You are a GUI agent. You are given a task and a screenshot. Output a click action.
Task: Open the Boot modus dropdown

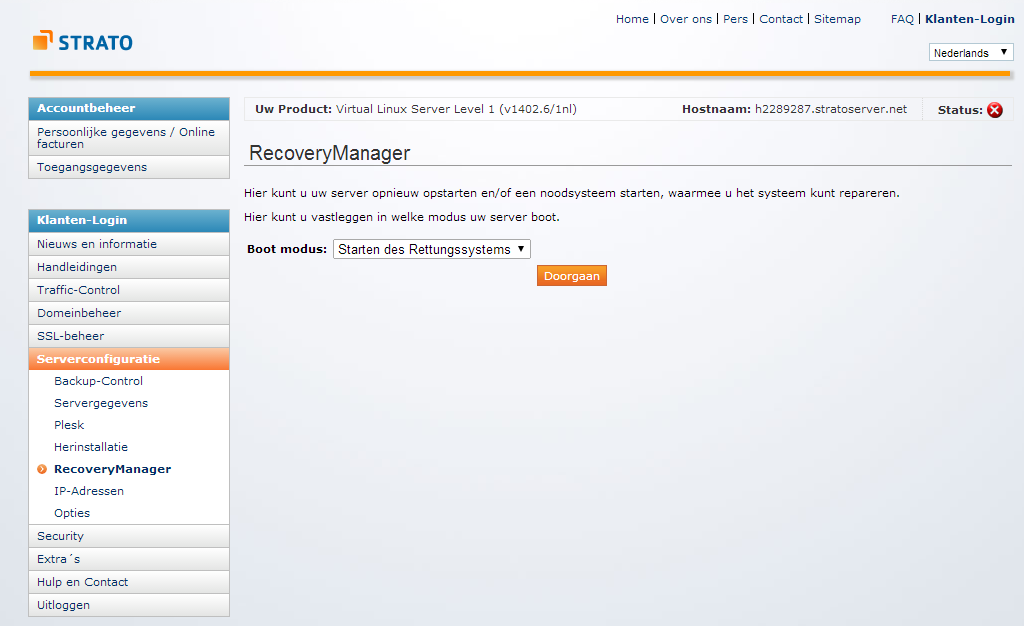tap(431, 249)
